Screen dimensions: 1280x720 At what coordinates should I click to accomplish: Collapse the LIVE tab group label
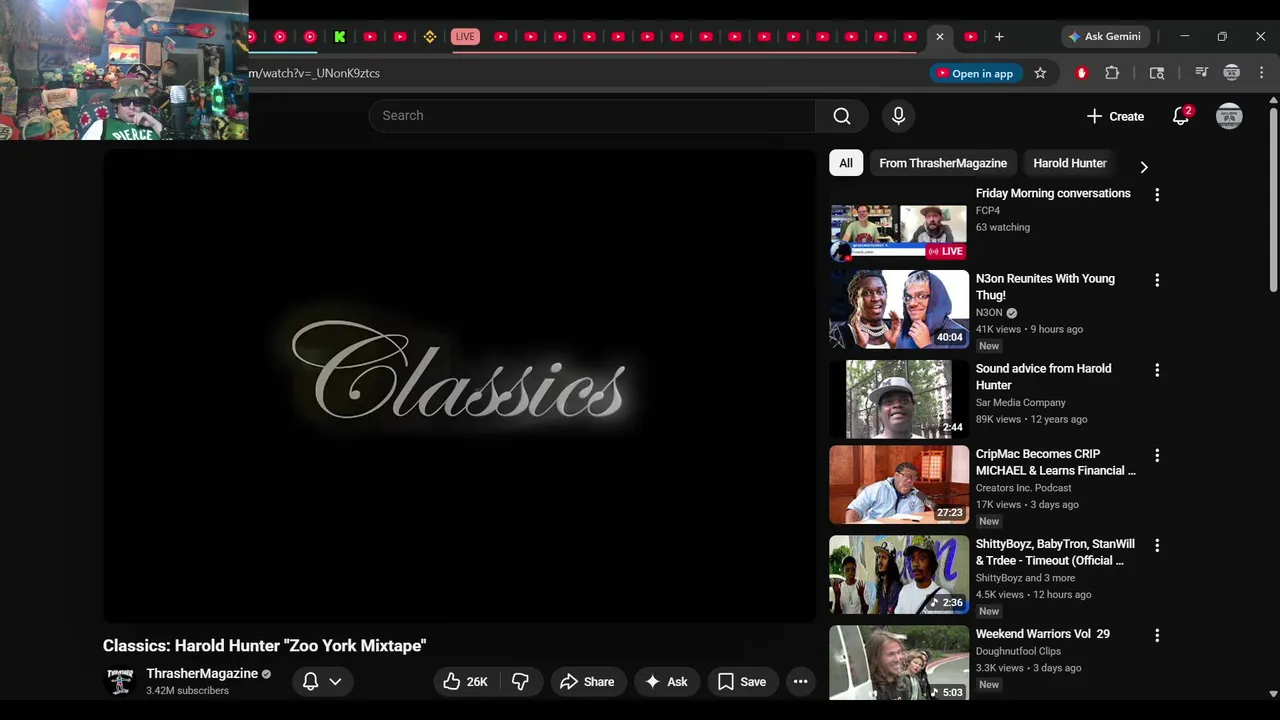click(465, 37)
